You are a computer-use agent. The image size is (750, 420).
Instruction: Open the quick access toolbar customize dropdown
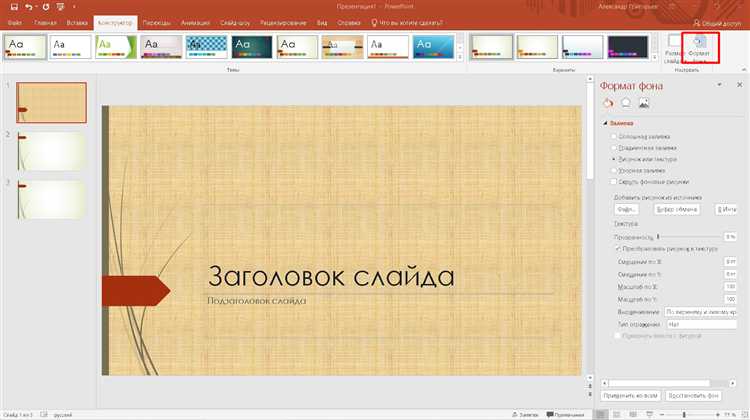[x=74, y=7]
